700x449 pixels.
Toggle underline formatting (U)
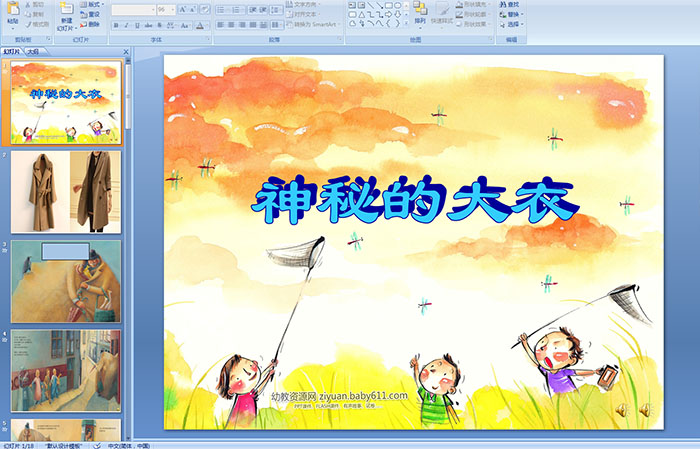pyautogui.click(x=138, y=25)
